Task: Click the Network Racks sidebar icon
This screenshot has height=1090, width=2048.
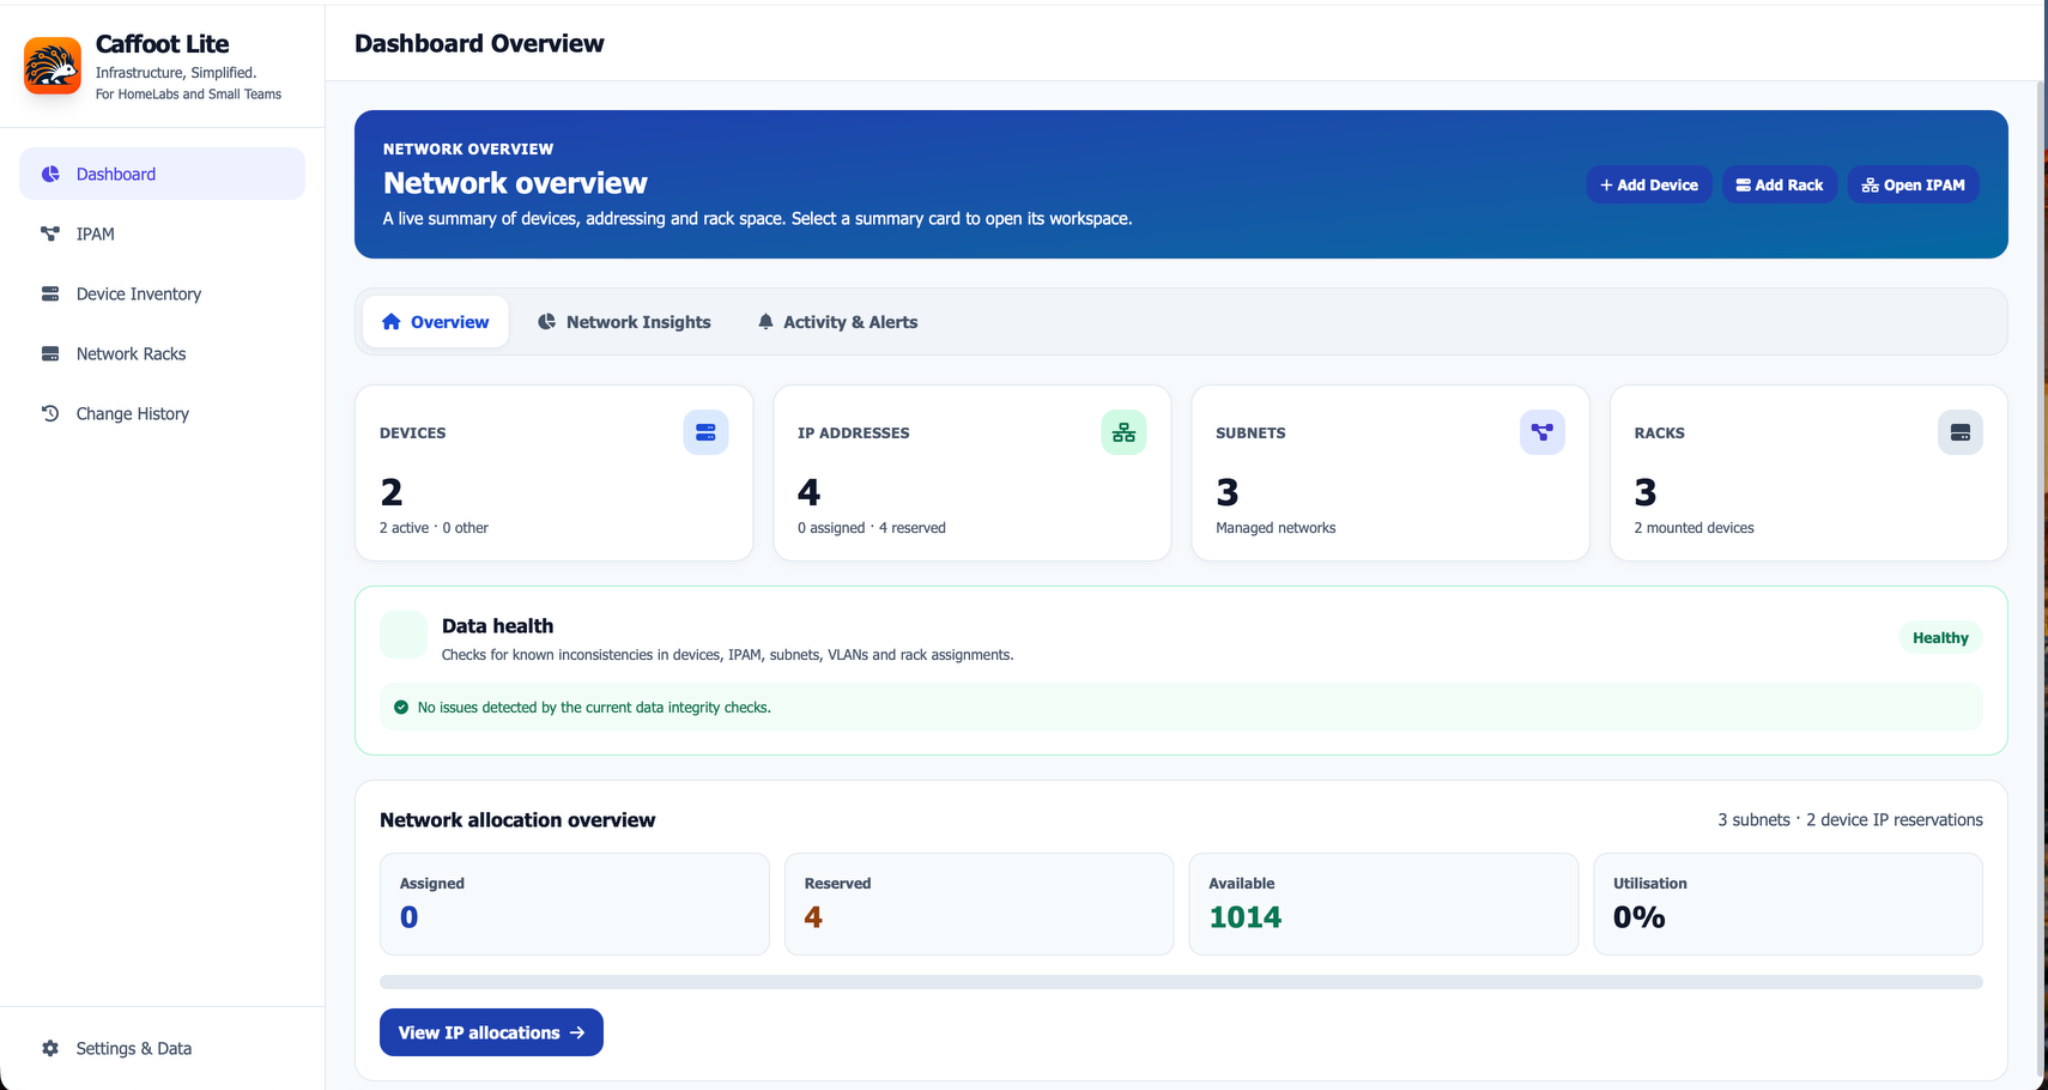Action: [50, 354]
